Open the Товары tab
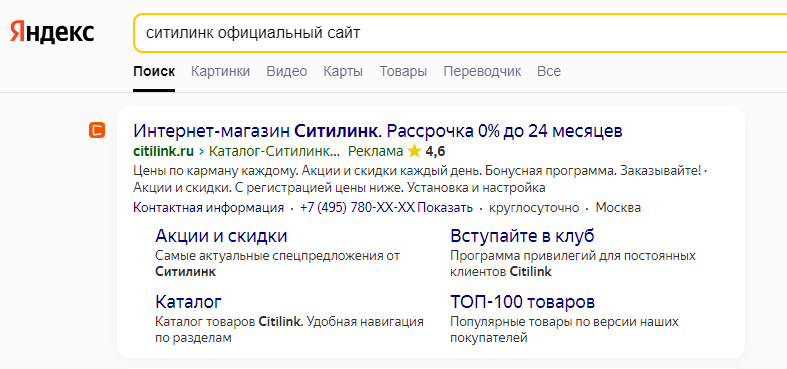The image size is (787, 369). tap(403, 71)
